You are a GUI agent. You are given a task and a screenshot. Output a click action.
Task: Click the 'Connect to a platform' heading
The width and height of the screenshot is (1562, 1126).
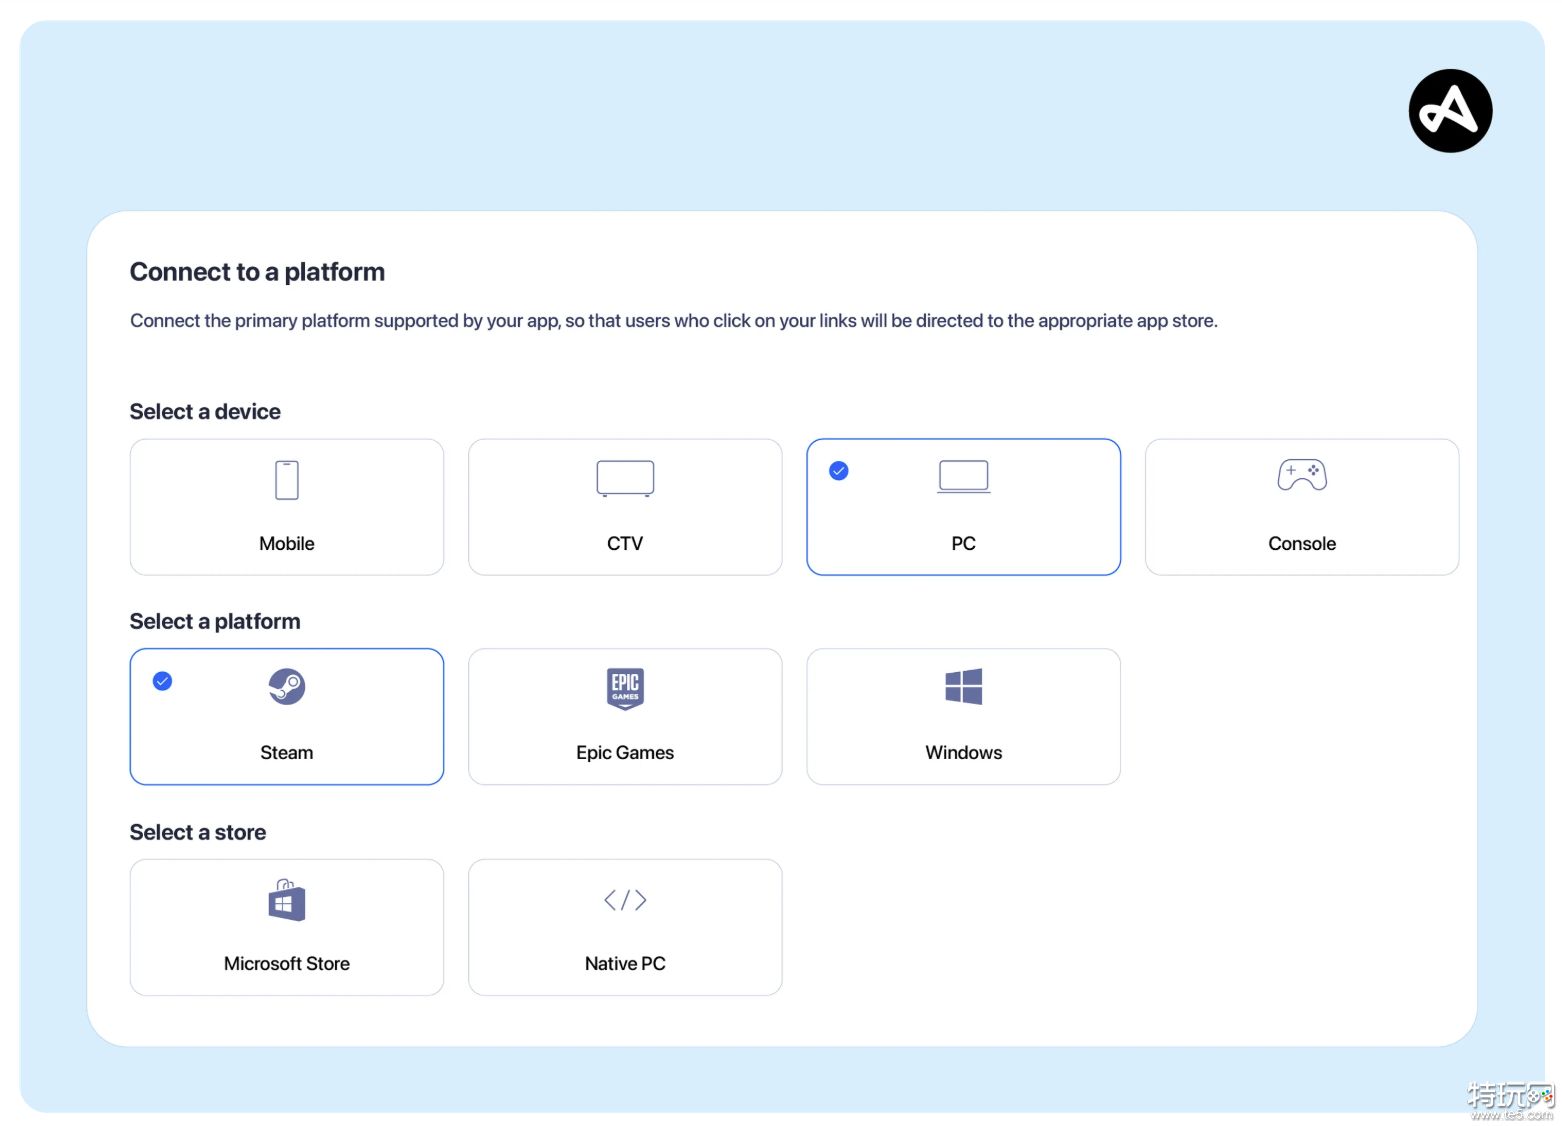tap(257, 272)
